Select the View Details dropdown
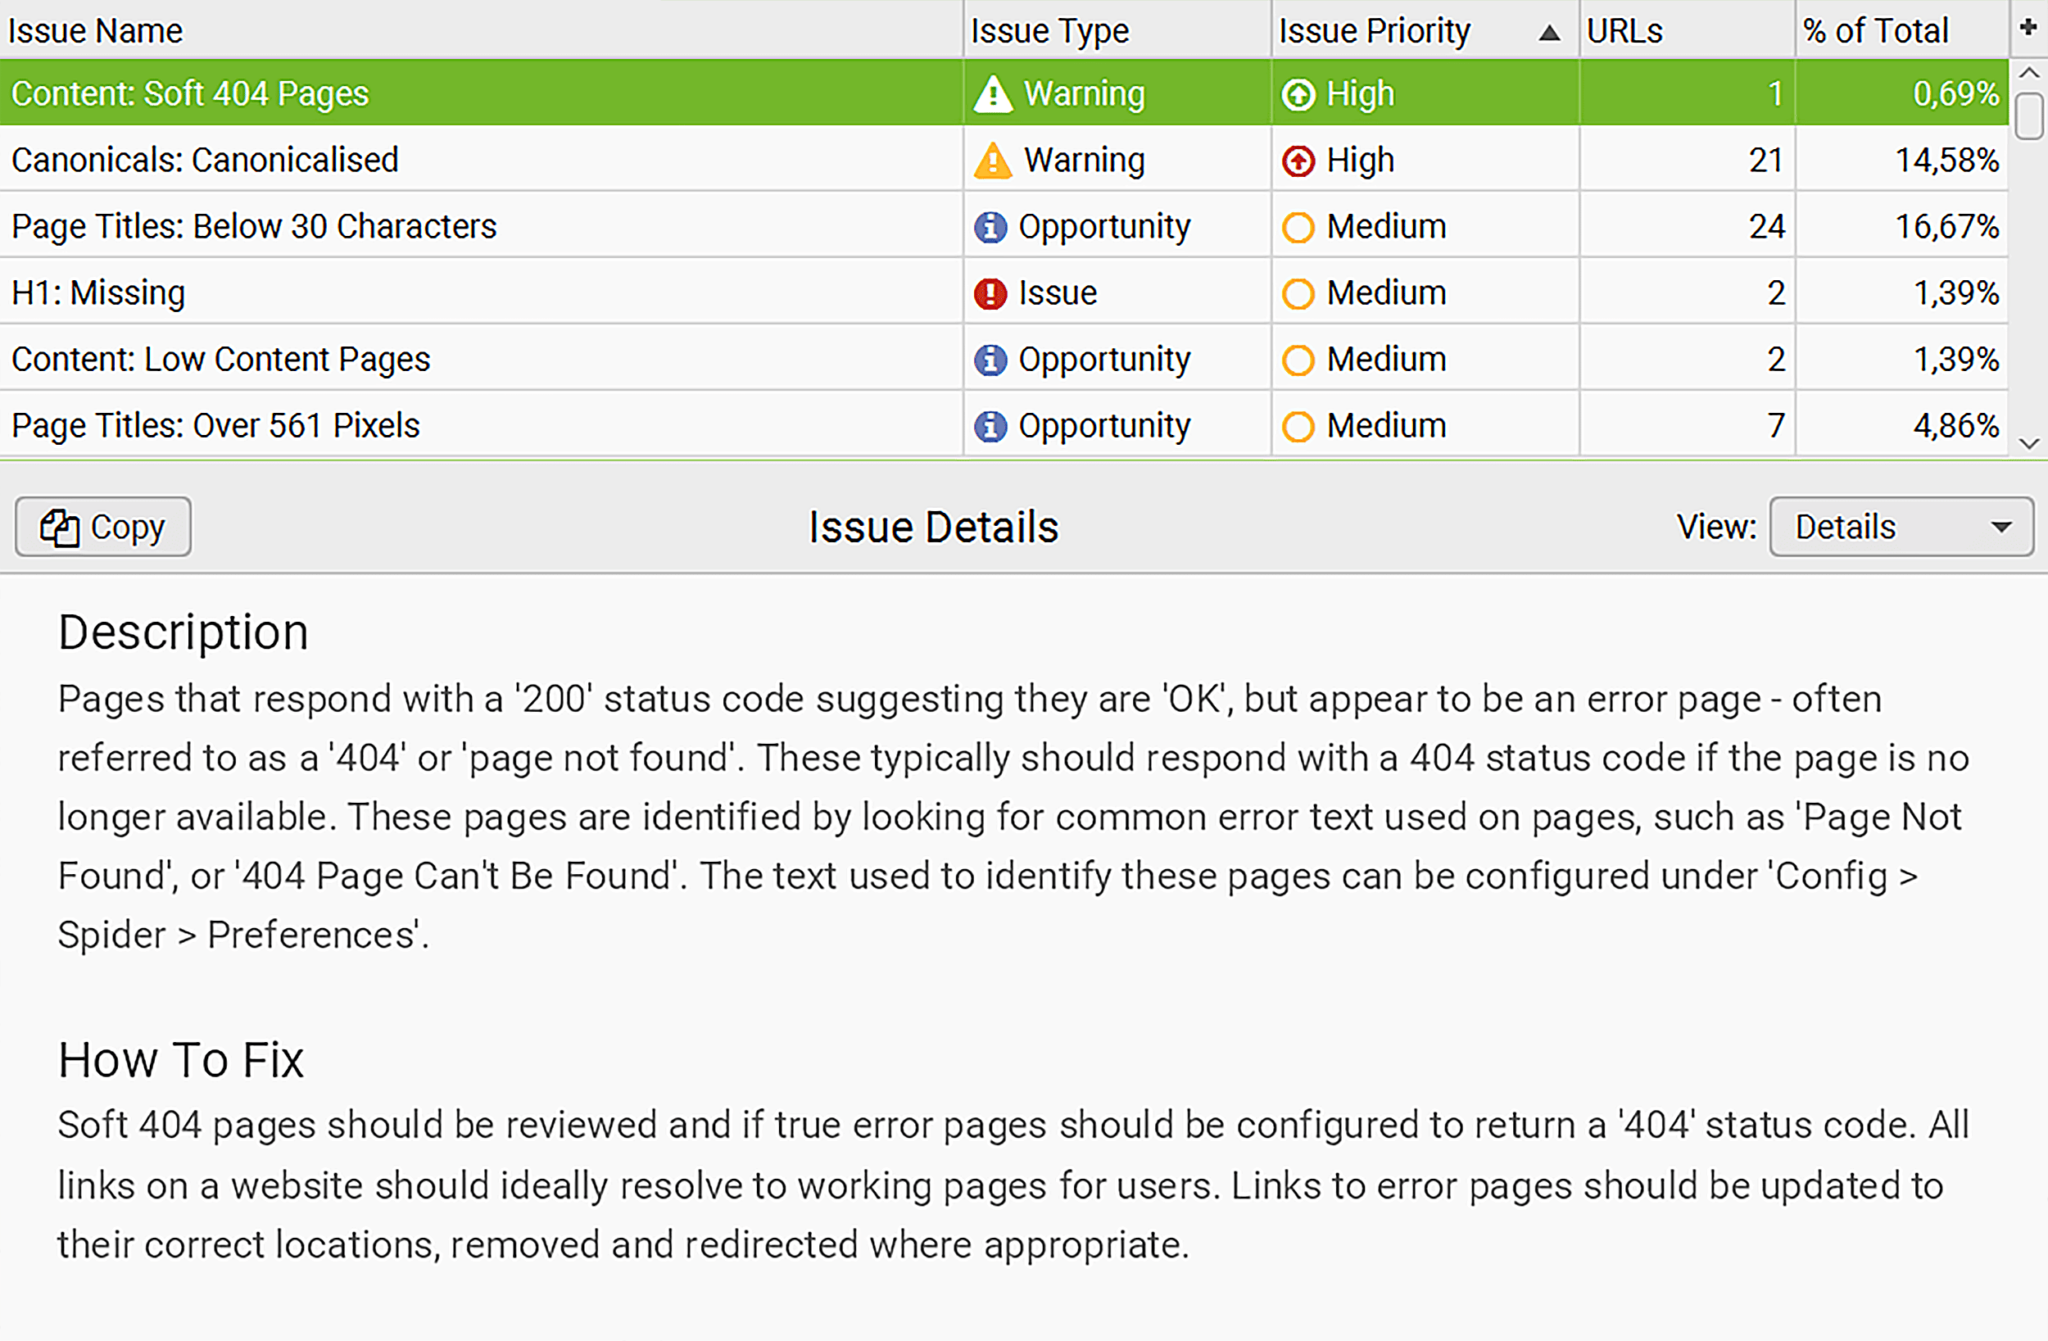This screenshot has height=1341, width=2048. [1898, 525]
